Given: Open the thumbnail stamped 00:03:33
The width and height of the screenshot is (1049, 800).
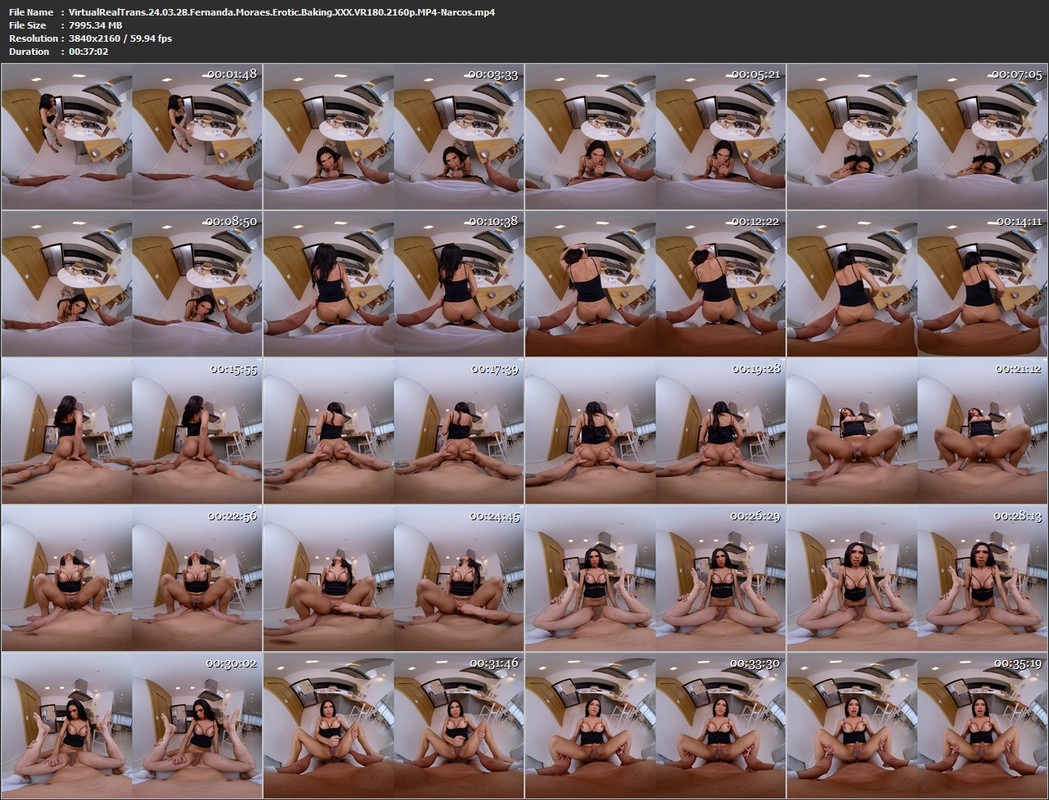Looking at the screenshot, I should tap(393, 136).
